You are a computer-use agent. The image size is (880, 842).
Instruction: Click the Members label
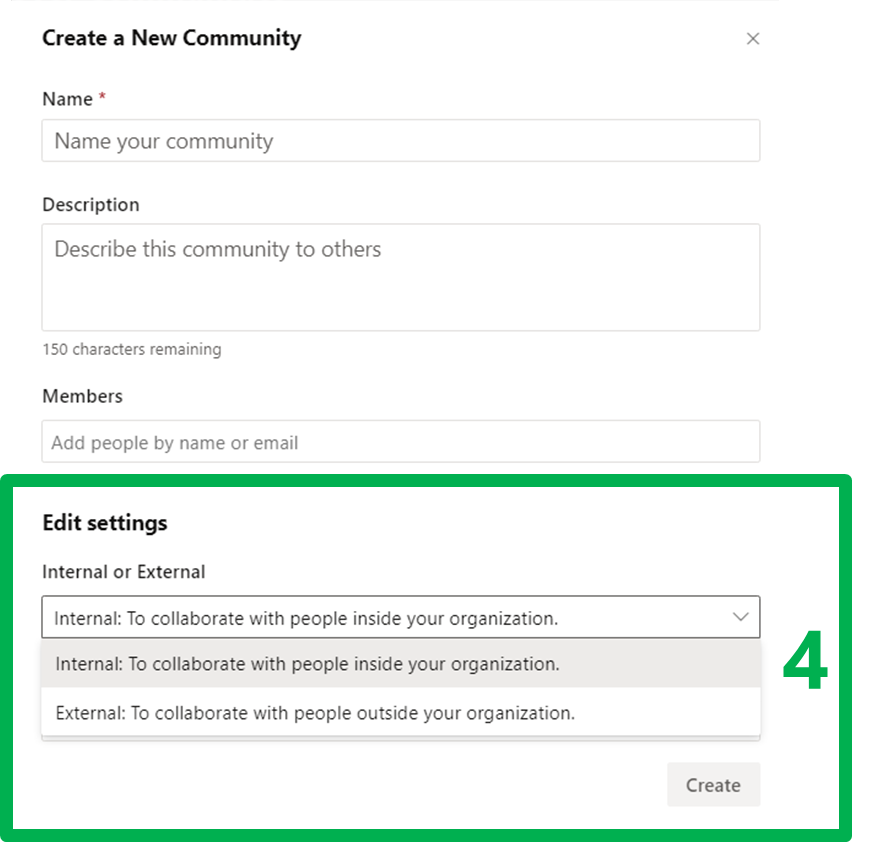[x=82, y=396]
